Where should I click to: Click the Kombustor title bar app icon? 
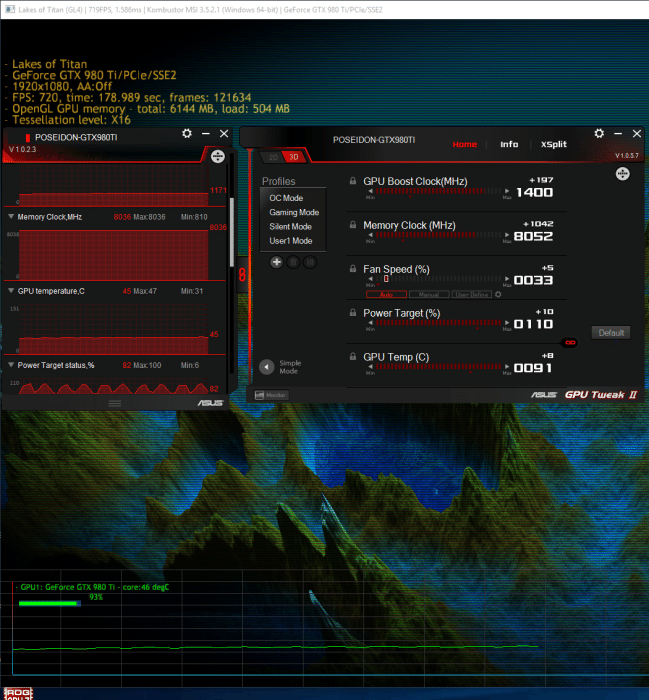pyautogui.click(x=10, y=9)
